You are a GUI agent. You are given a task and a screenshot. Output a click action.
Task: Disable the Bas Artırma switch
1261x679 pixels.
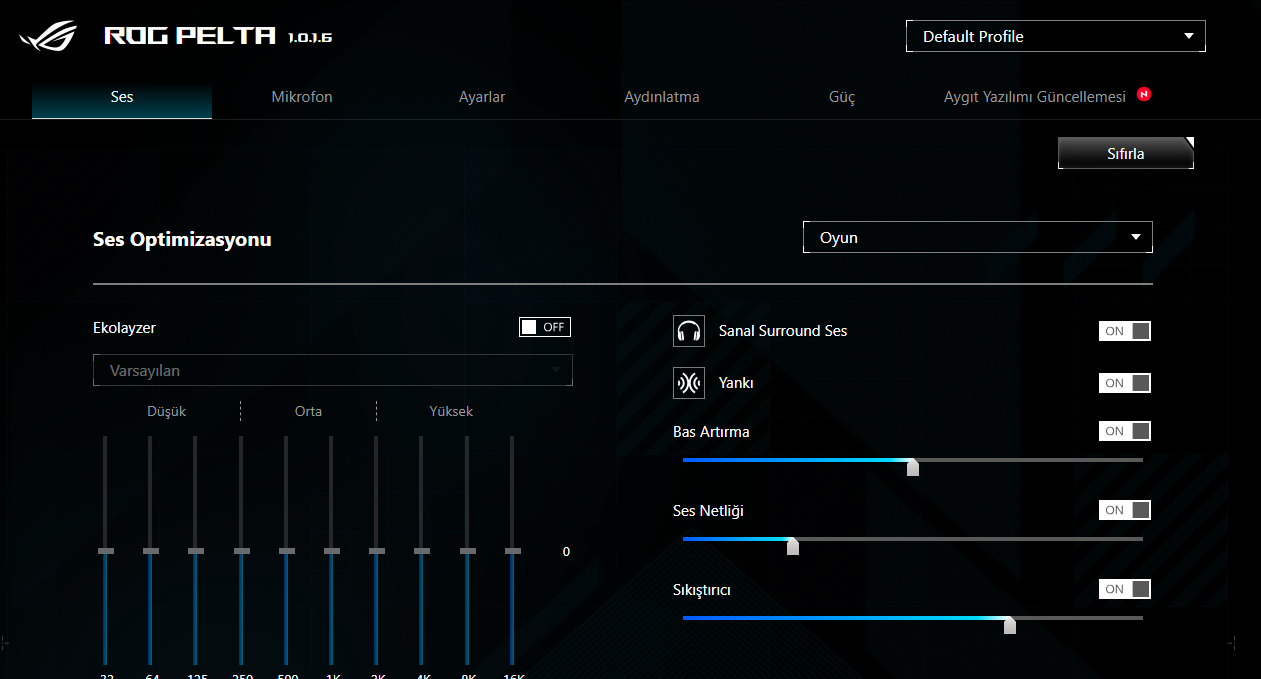[1125, 431]
